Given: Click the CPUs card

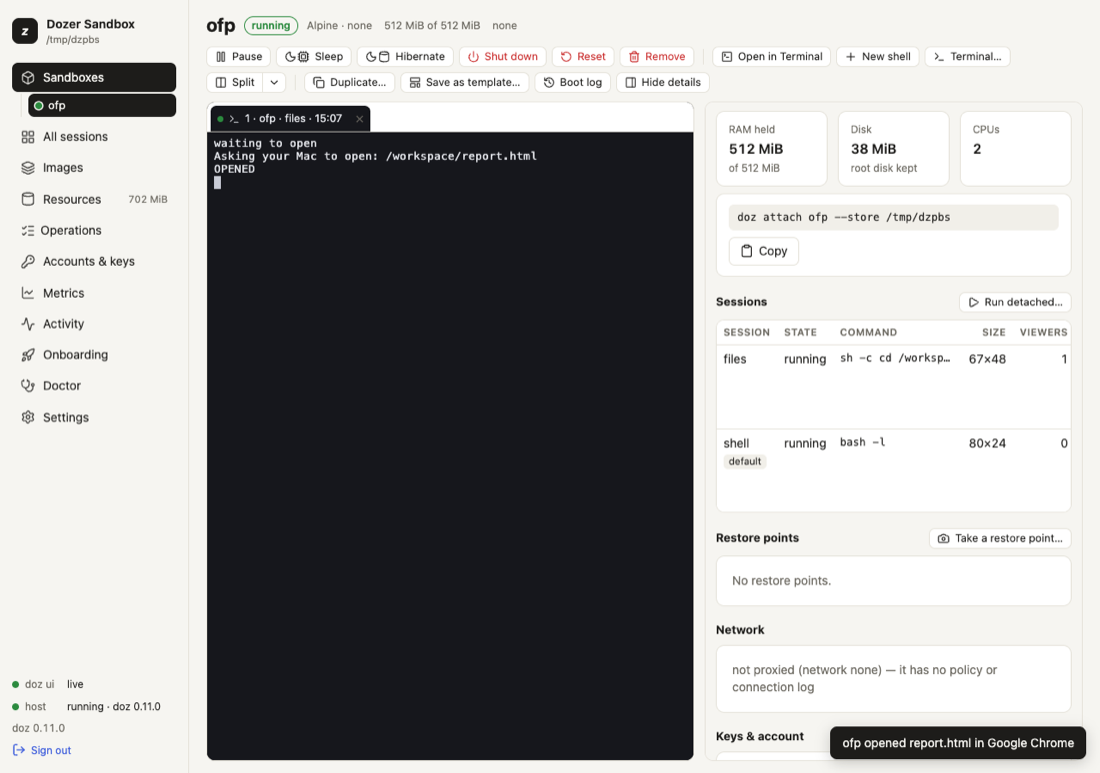Looking at the screenshot, I should coord(1016,149).
